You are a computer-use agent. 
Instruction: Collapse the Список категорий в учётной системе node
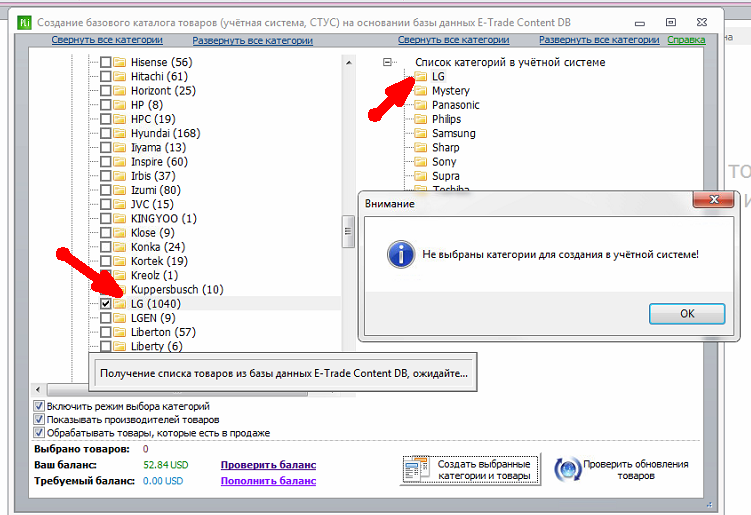click(x=387, y=62)
